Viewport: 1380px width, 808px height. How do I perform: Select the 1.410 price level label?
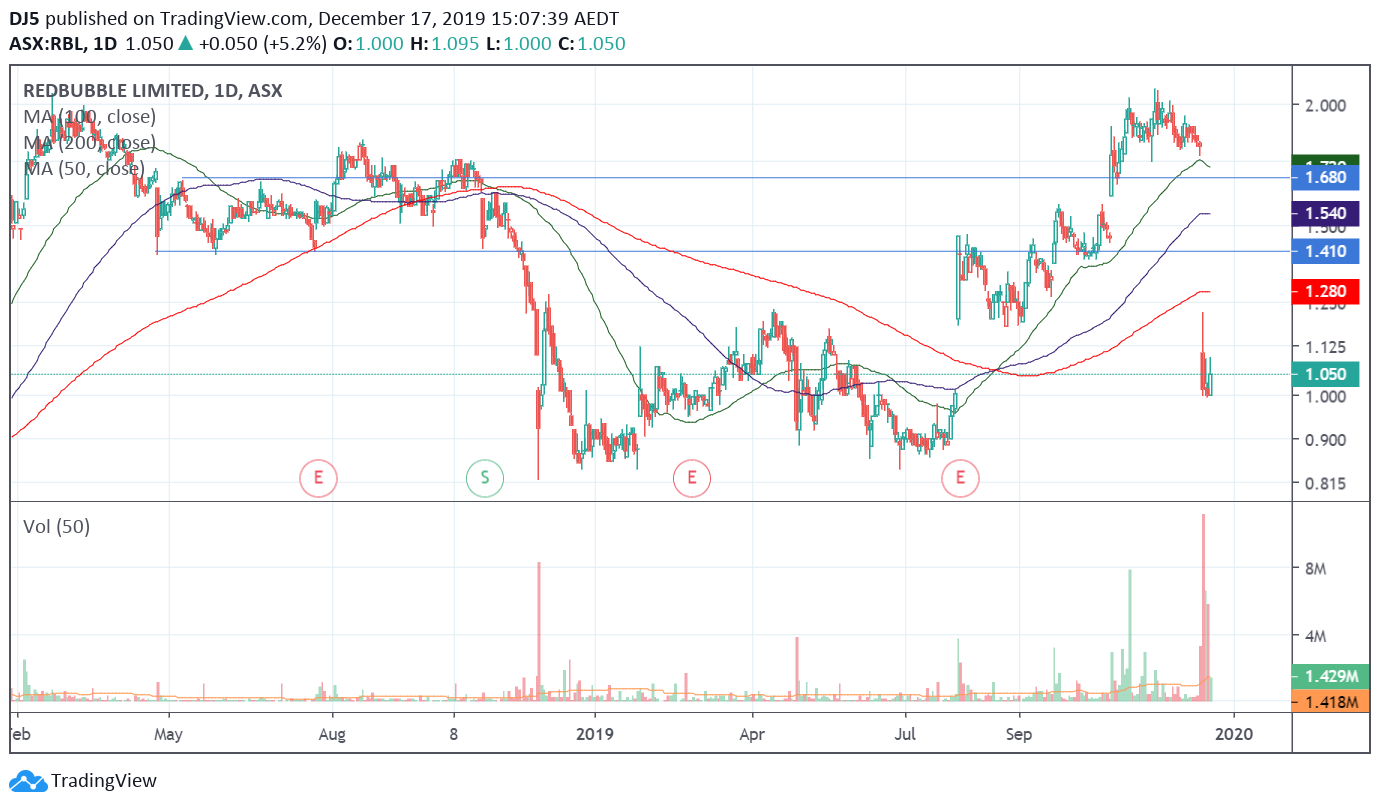(1325, 251)
